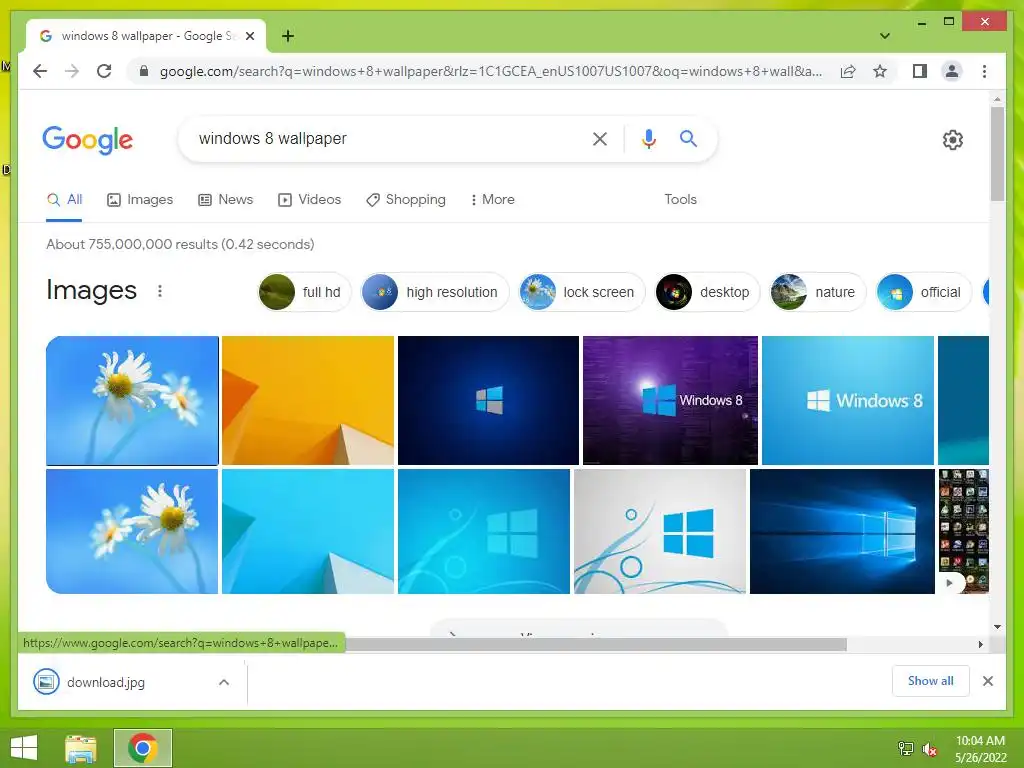Open Chrome's three-dot menu
The image size is (1024, 768).
click(x=984, y=71)
